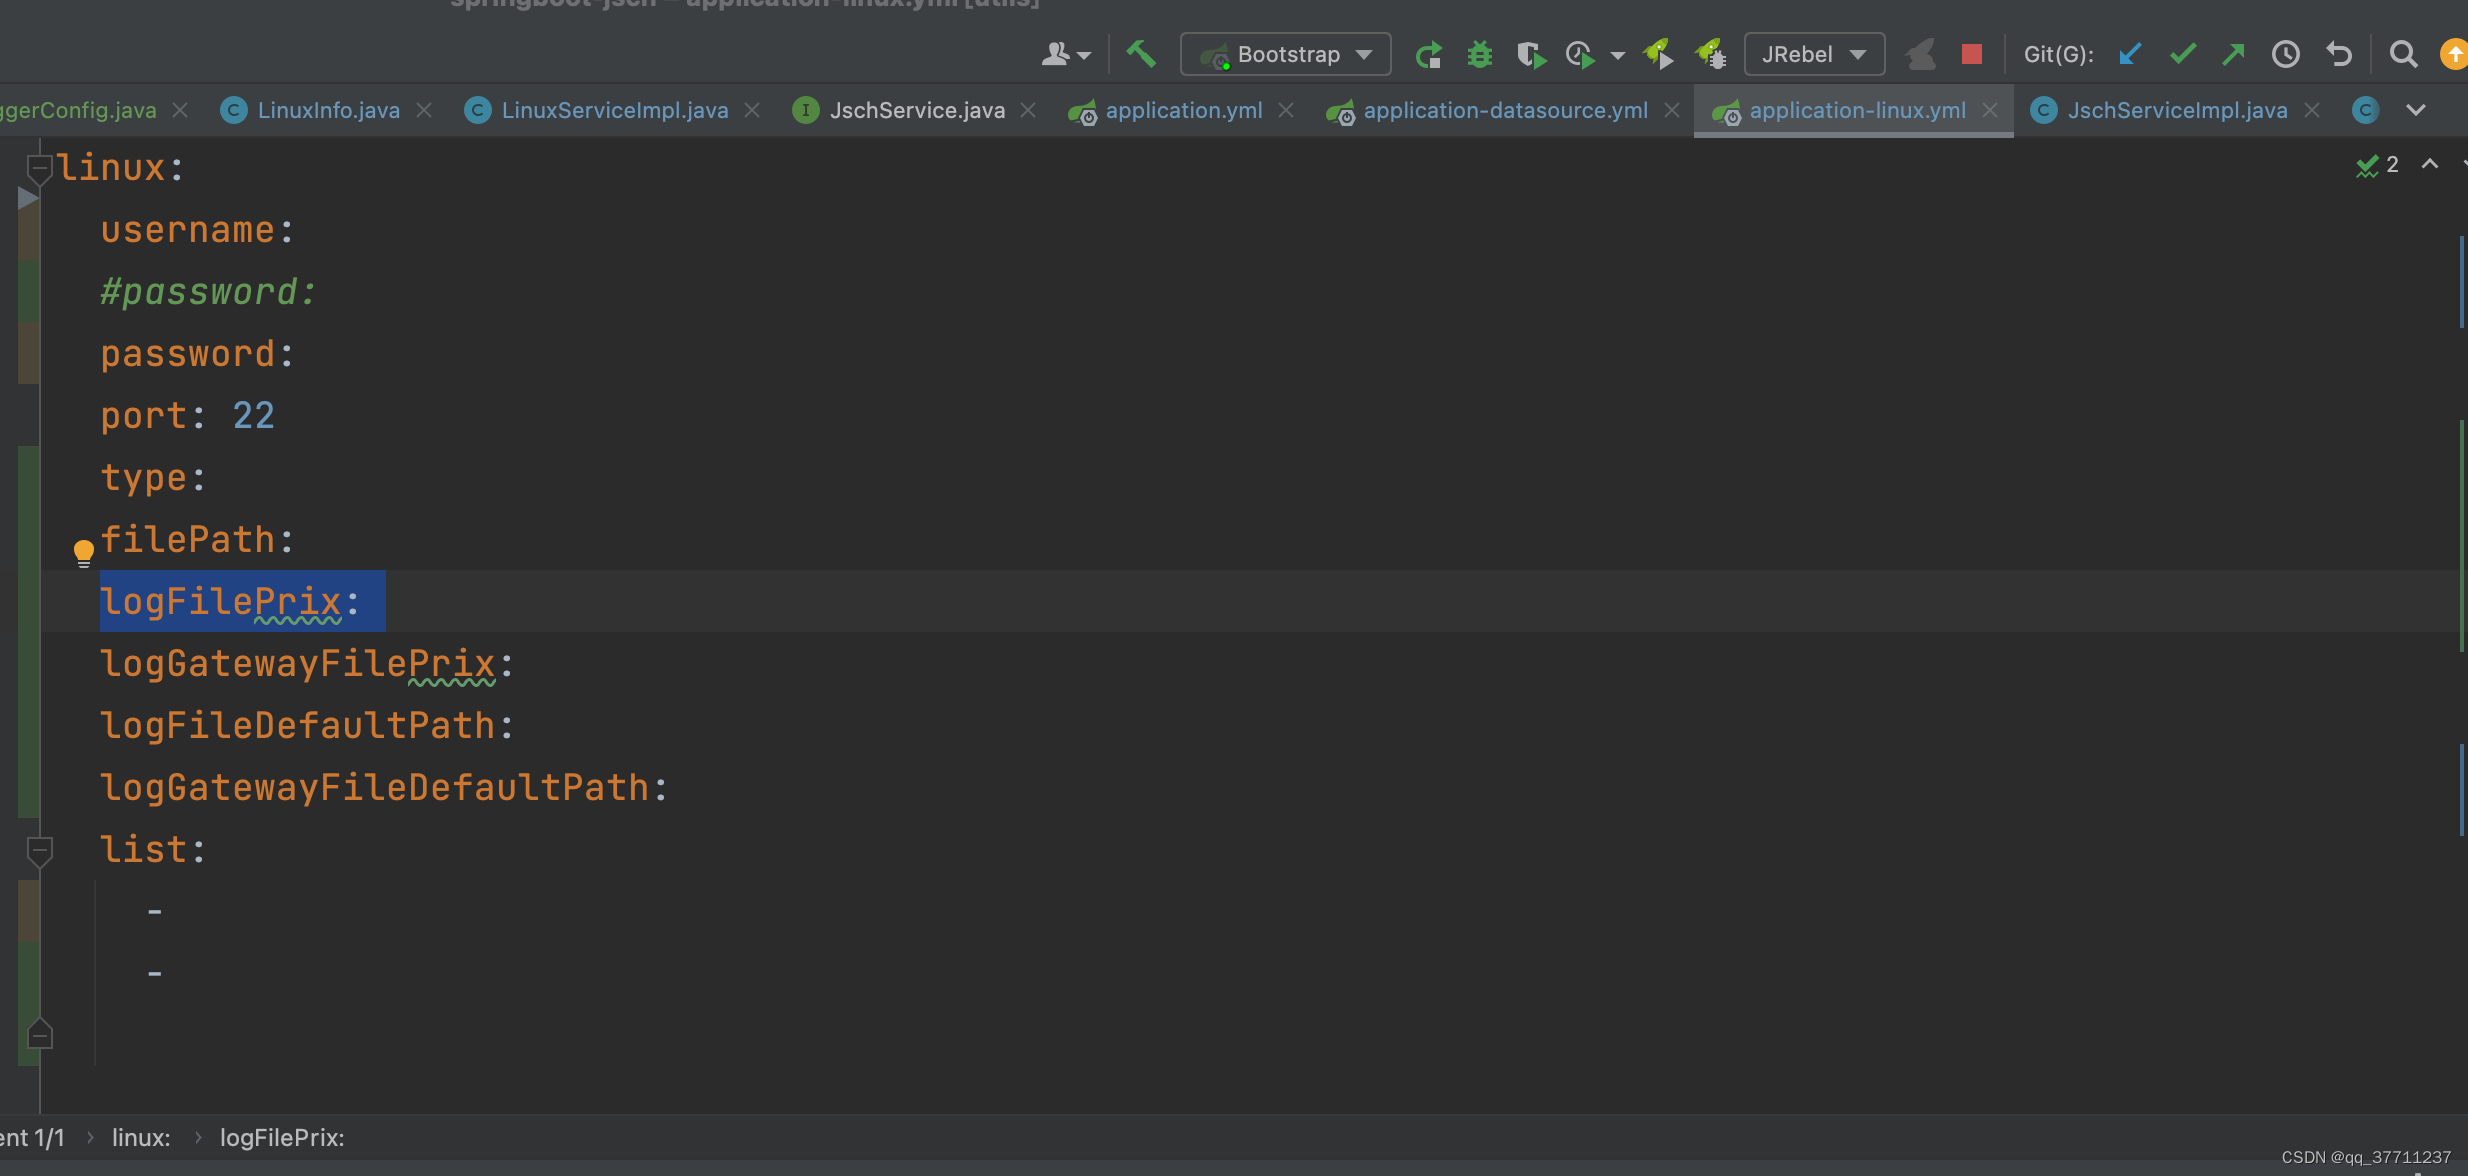Screen dimensions: 2468x1176
Task: Show Git history clock icon
Action: click(x=2285, y=54)
